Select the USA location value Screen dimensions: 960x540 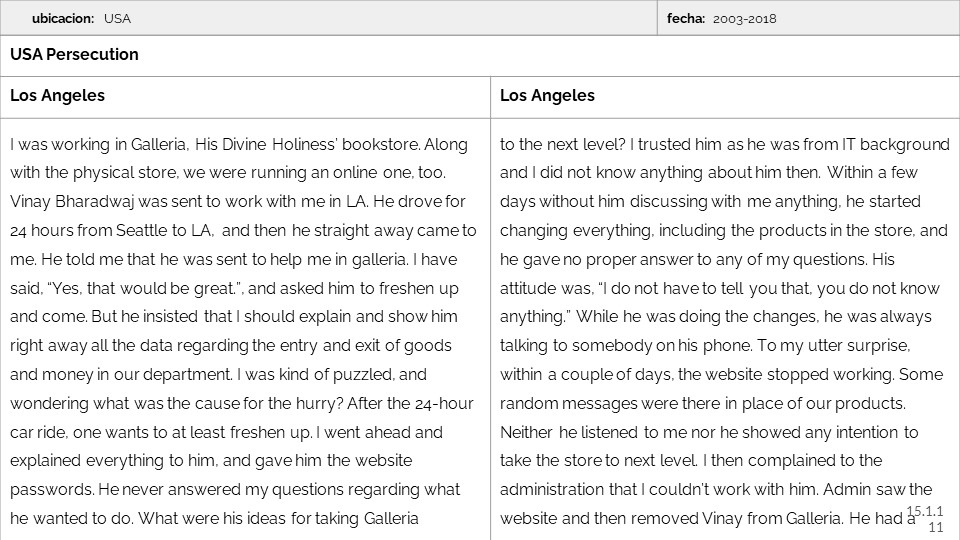tap(117, 18)
